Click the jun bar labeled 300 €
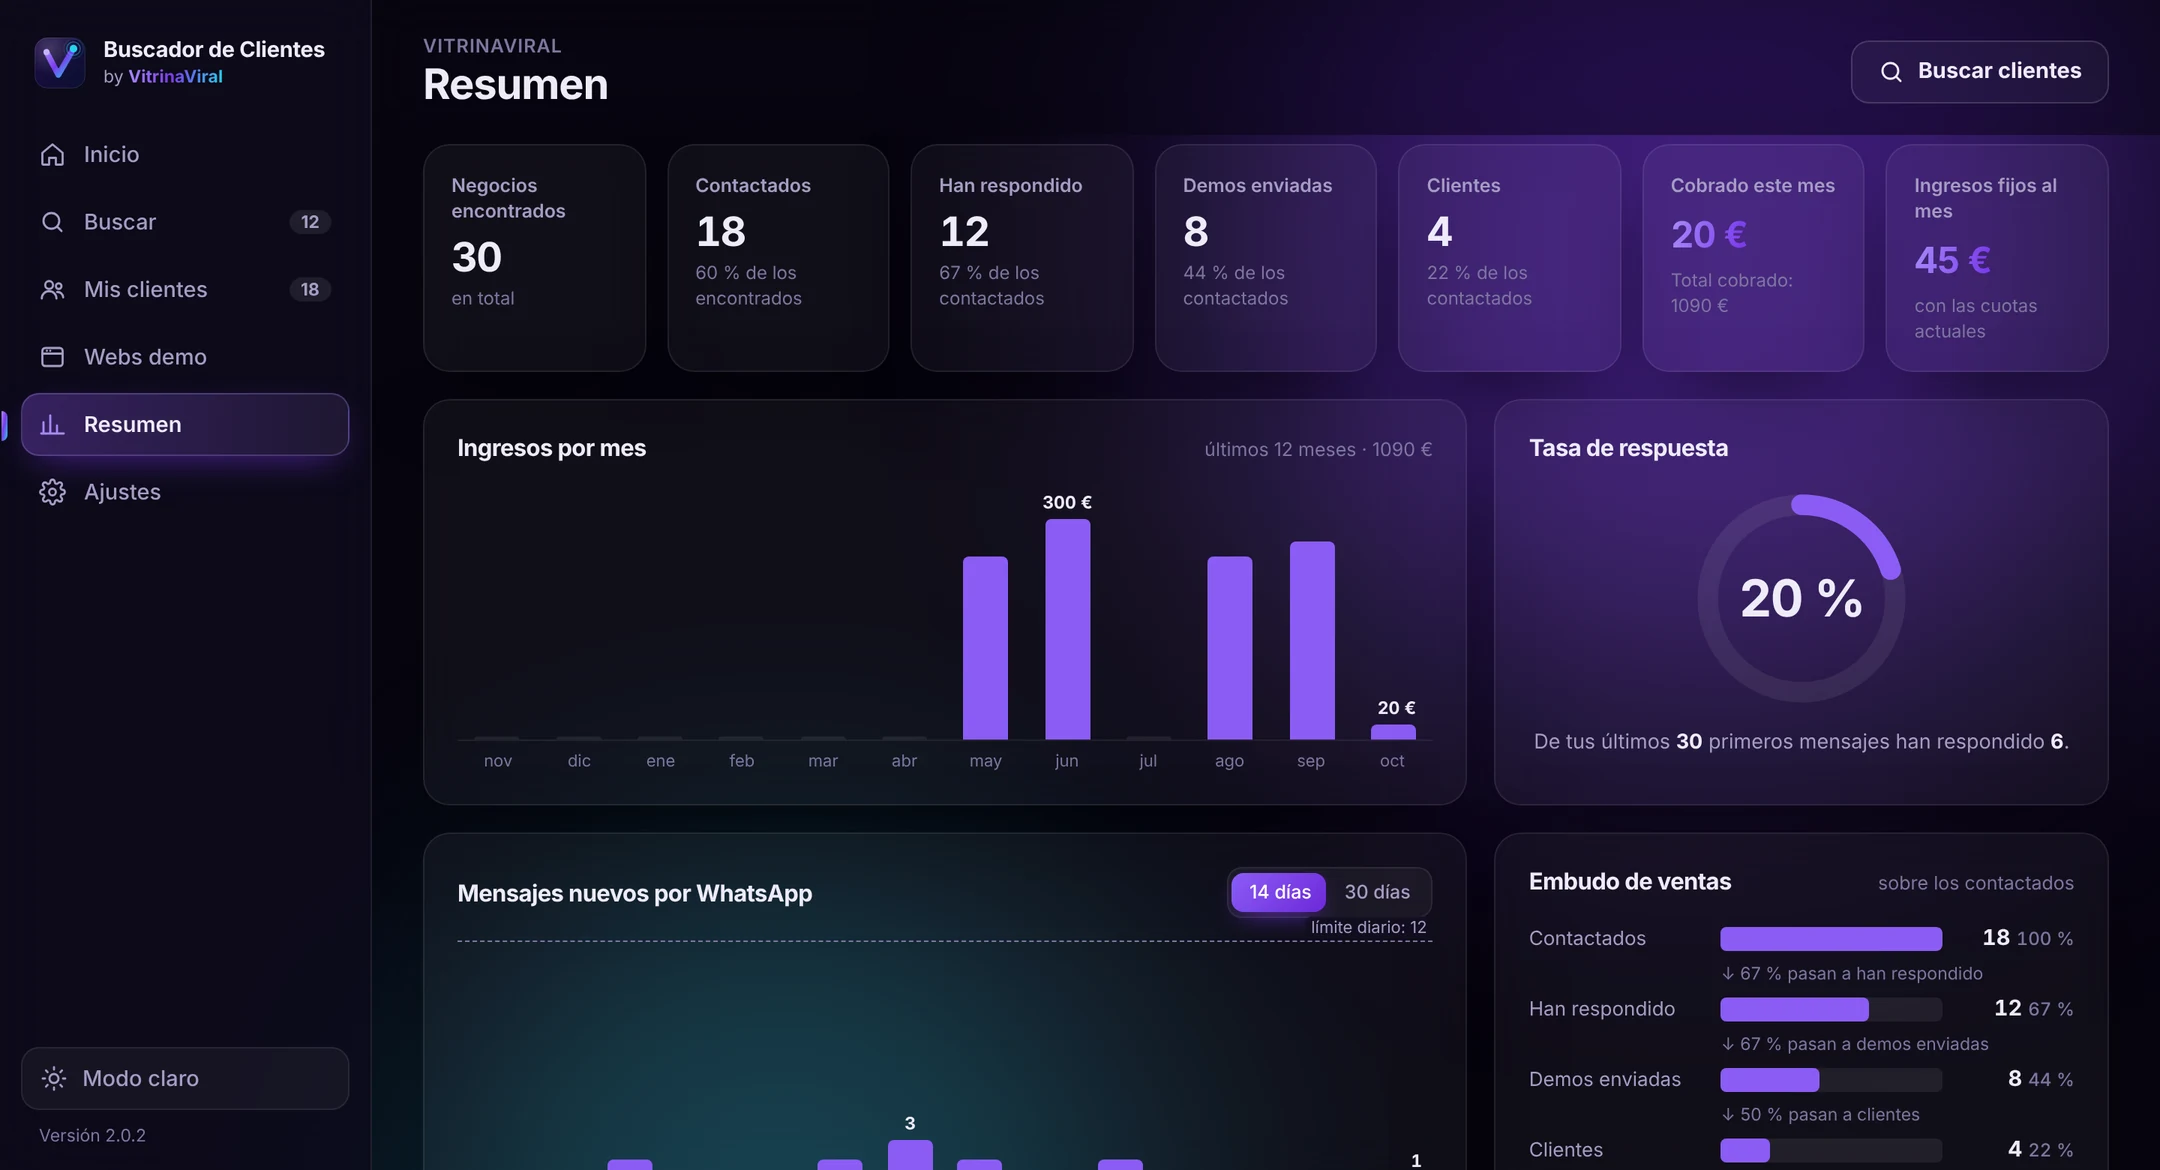 [1067, 630]
